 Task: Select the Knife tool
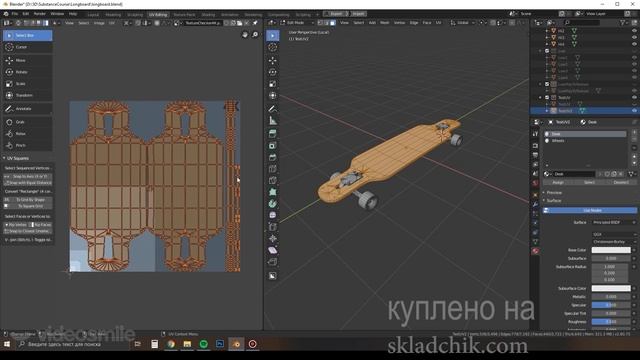(x=273, y=180)
